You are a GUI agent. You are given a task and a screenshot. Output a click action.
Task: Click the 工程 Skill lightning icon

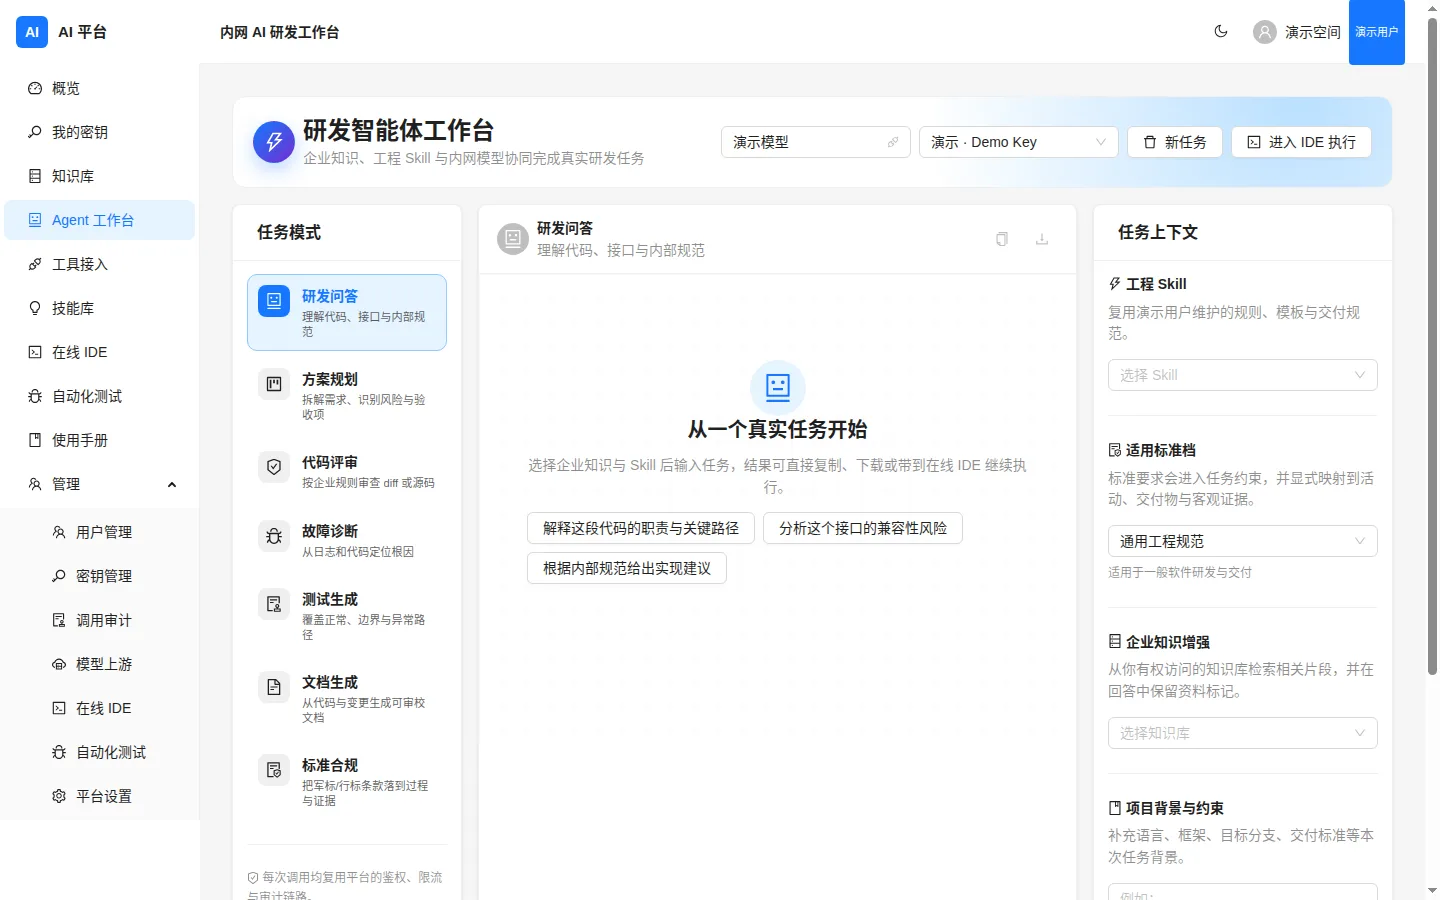click(x=1115, y=284)
